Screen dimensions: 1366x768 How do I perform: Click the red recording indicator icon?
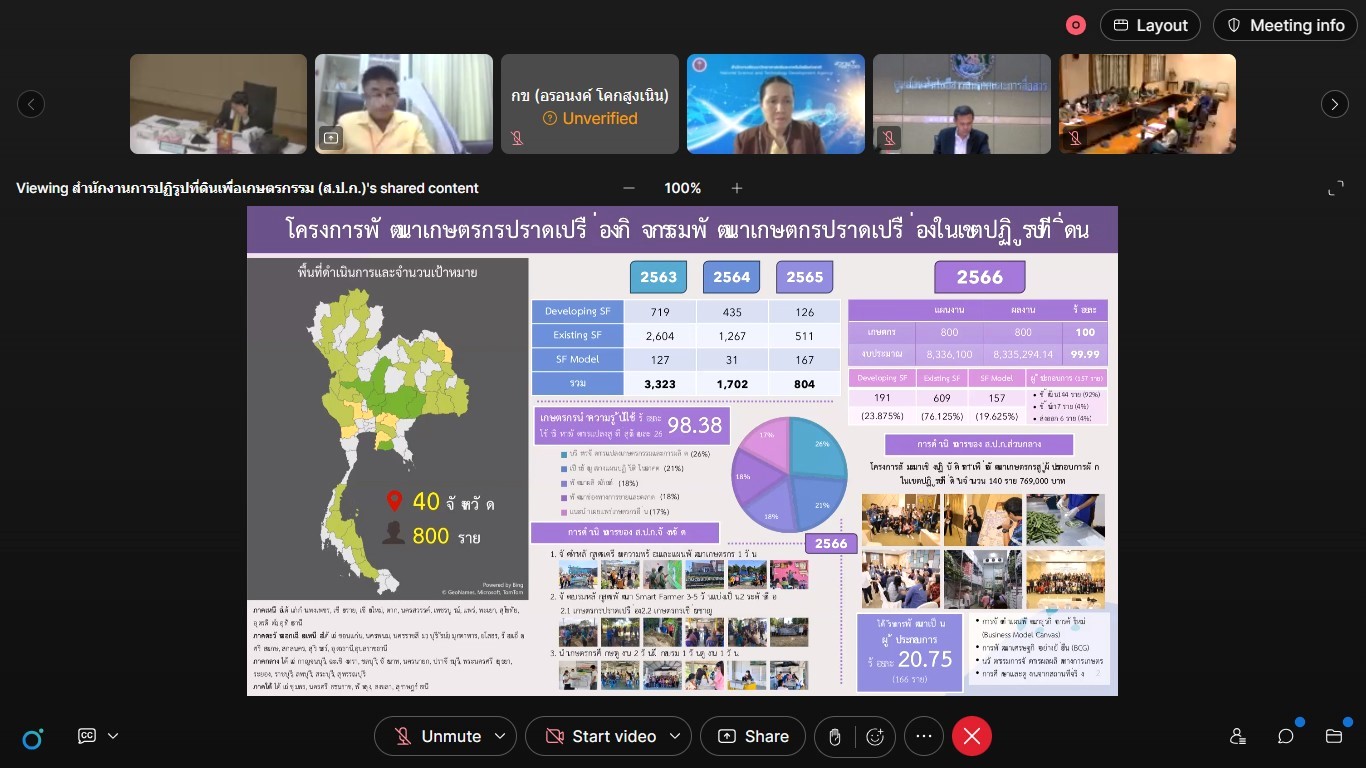(1076, 25)
